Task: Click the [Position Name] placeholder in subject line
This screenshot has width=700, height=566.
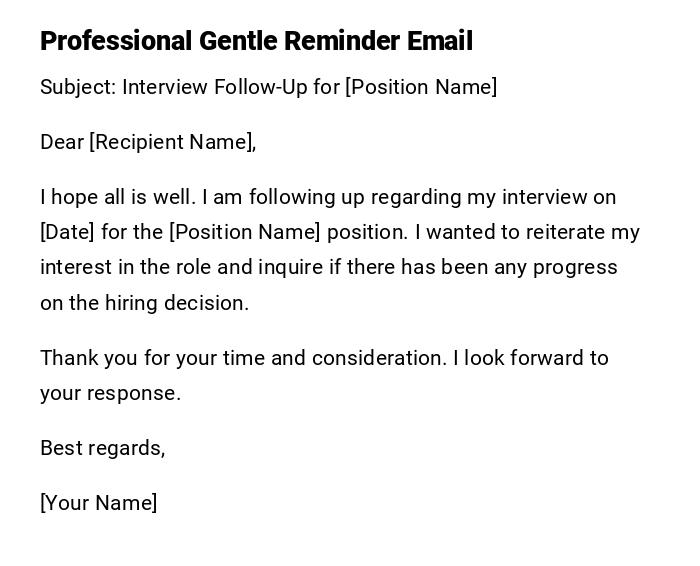Action: click(421, 87)
